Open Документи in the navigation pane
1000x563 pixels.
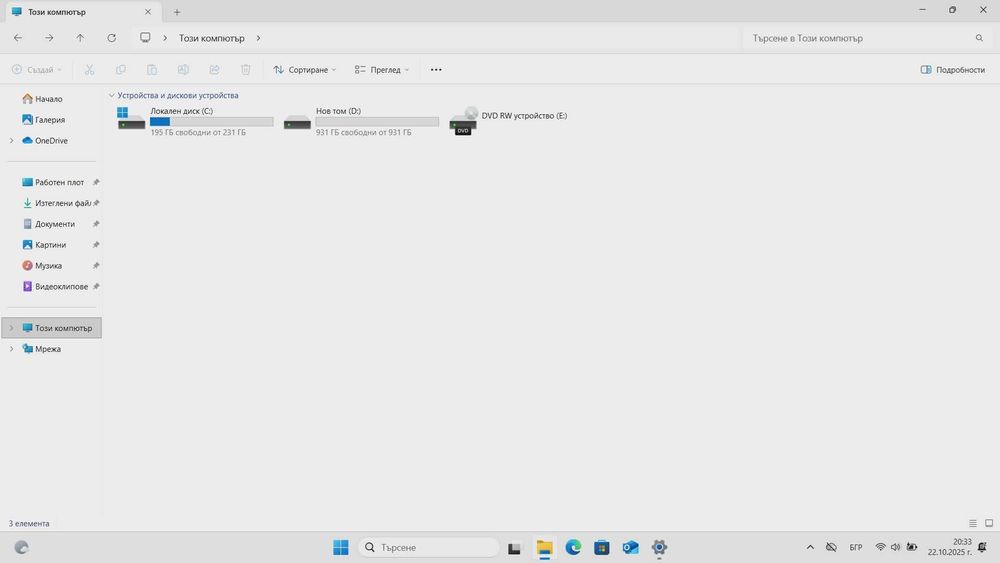tap(51, 224)
